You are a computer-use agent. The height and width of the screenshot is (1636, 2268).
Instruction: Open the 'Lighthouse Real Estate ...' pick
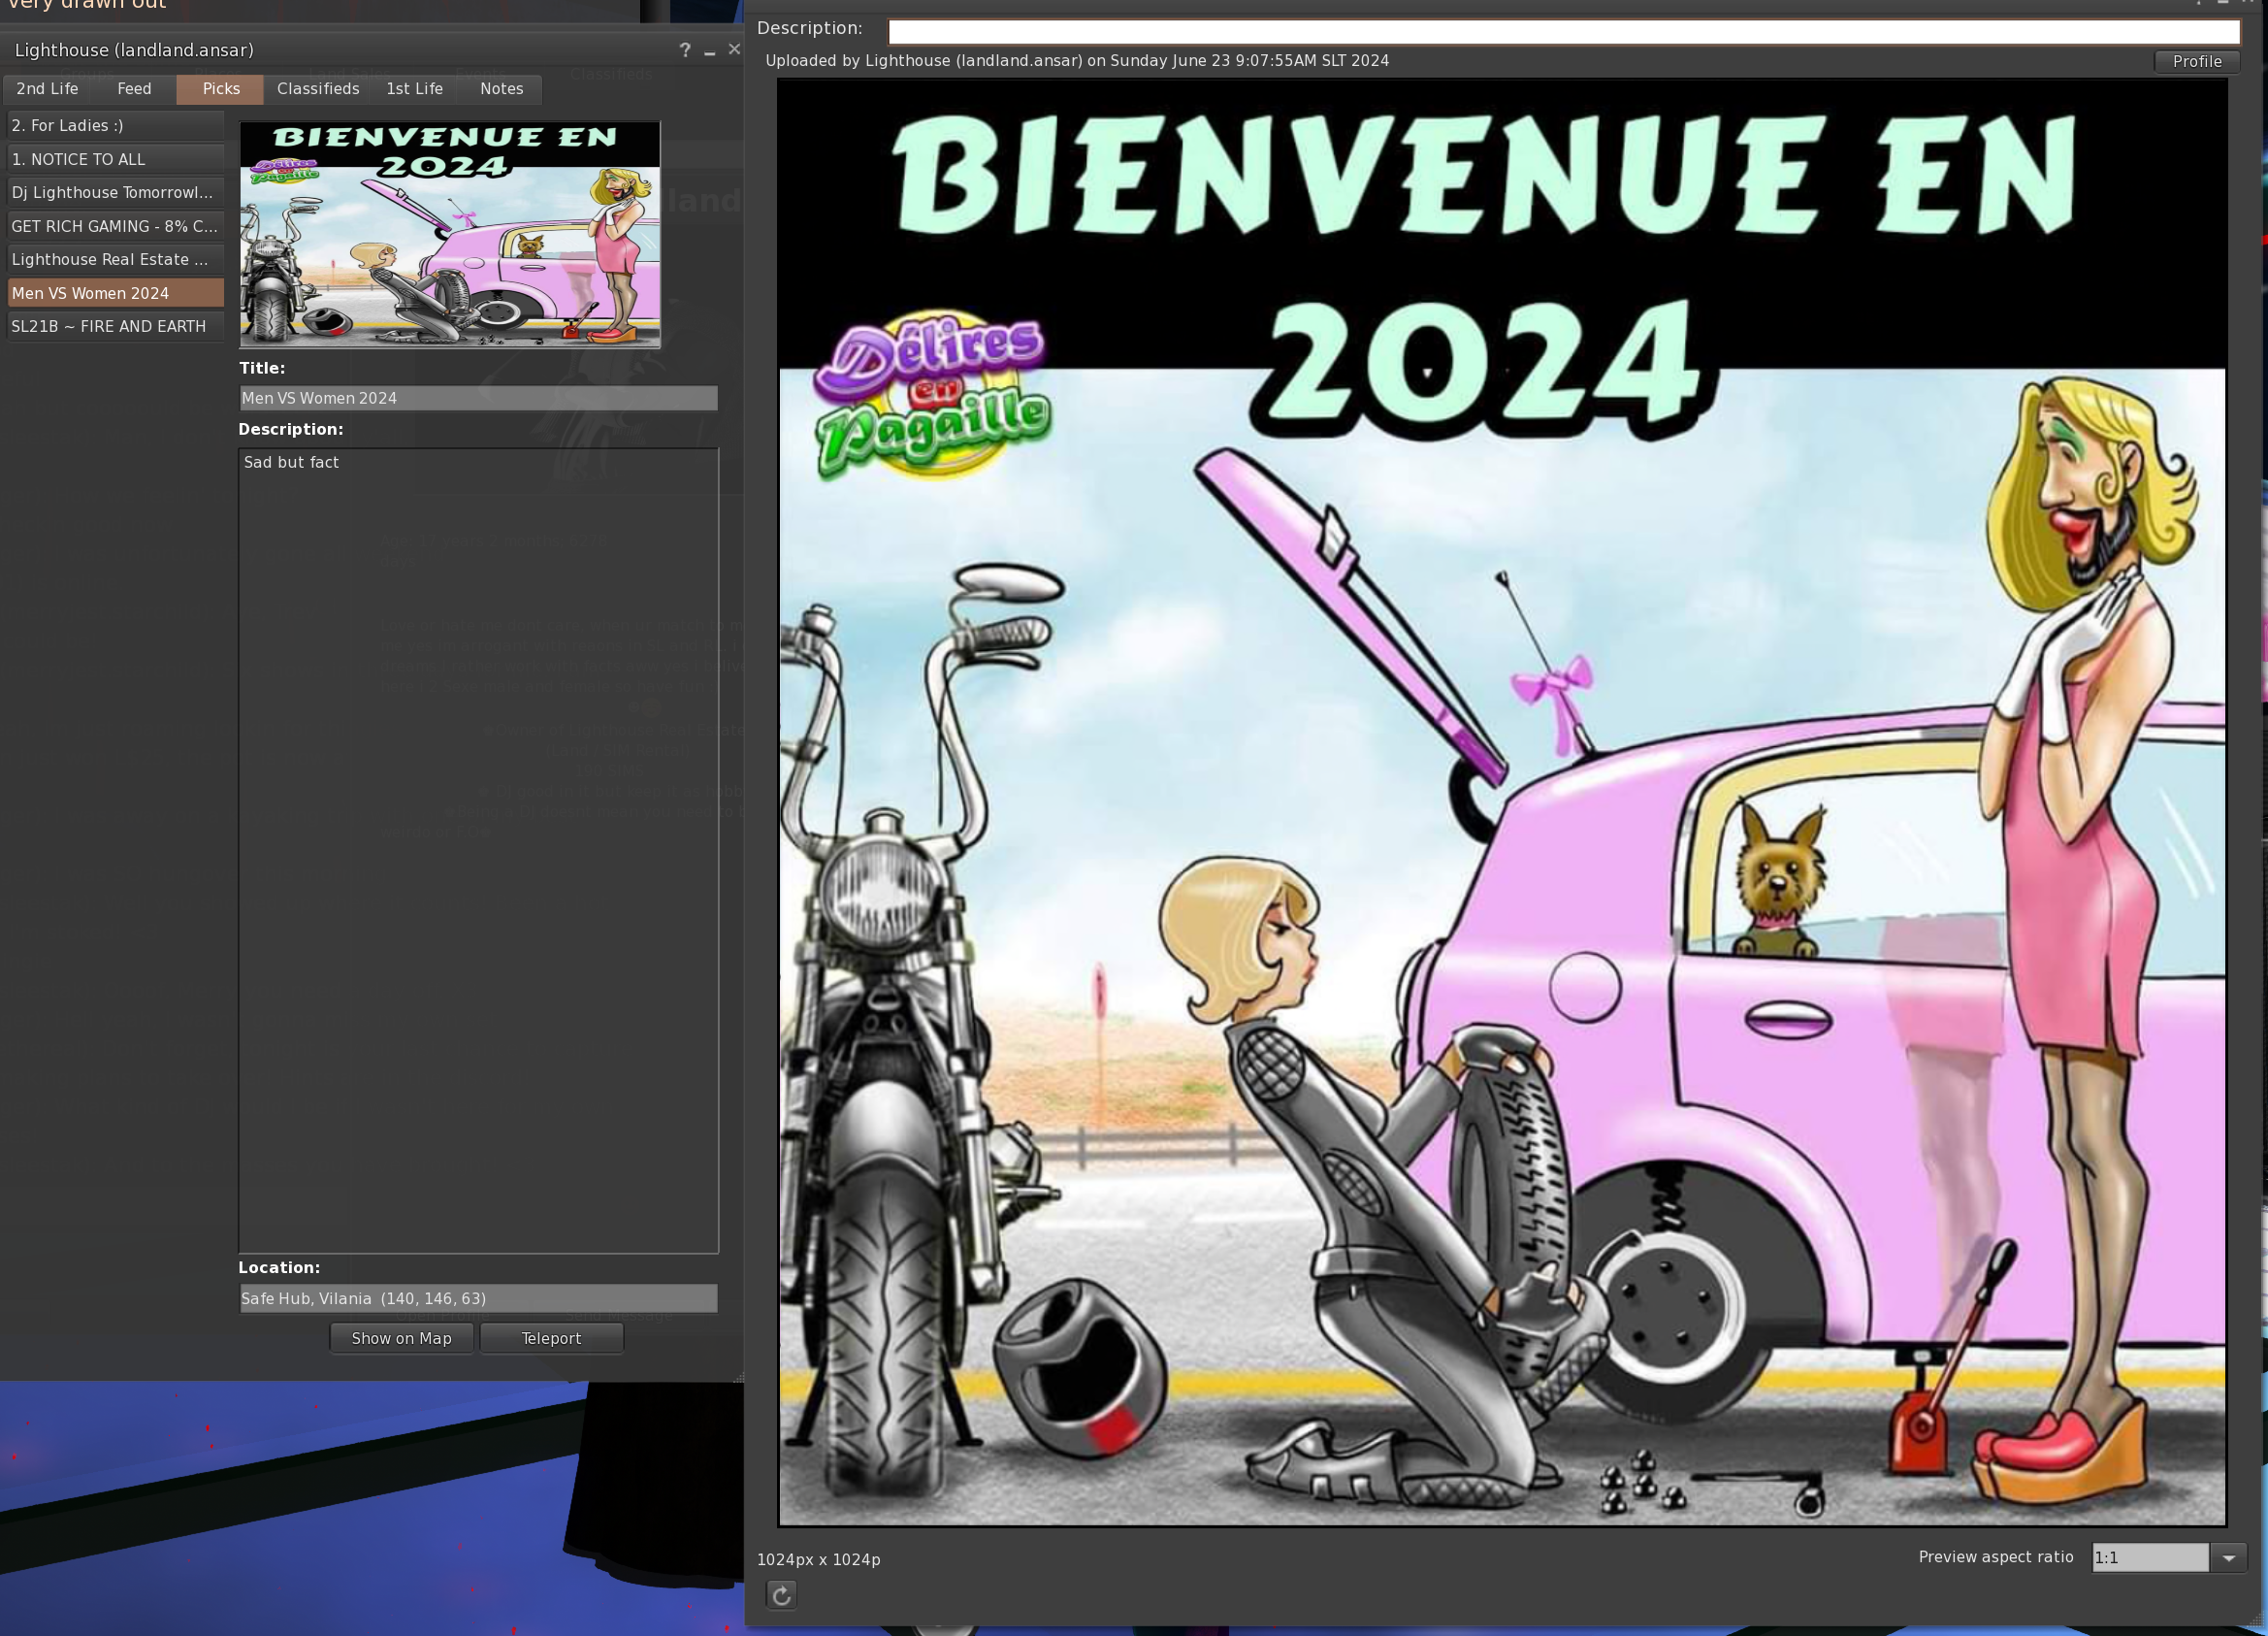point(115,259)
